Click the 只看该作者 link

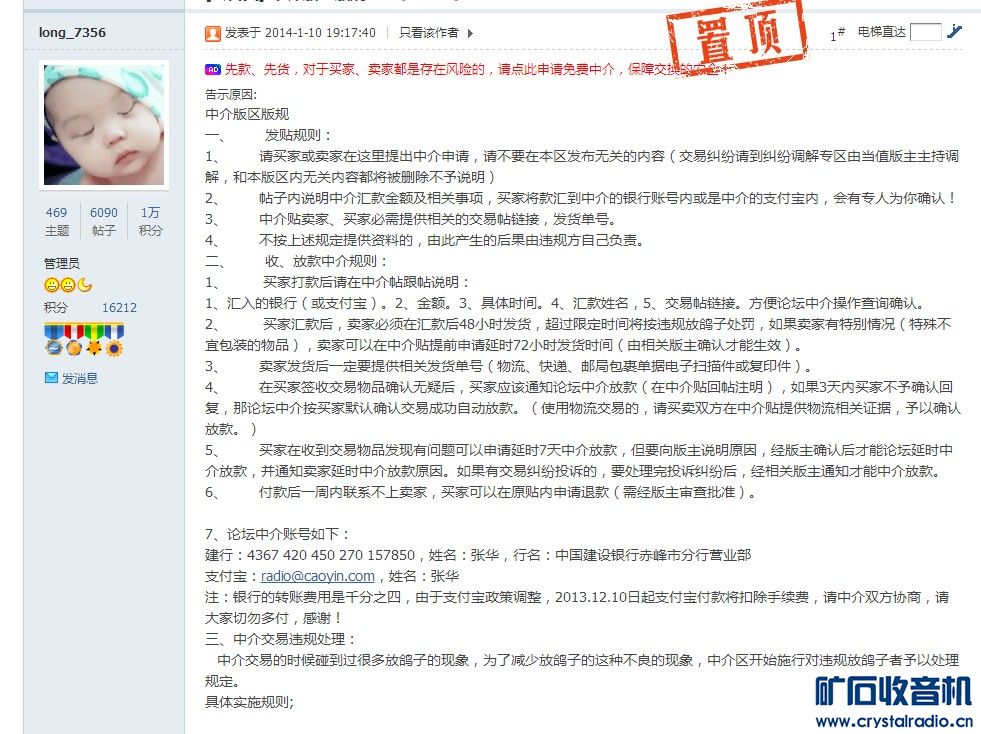tap(429, 33)
